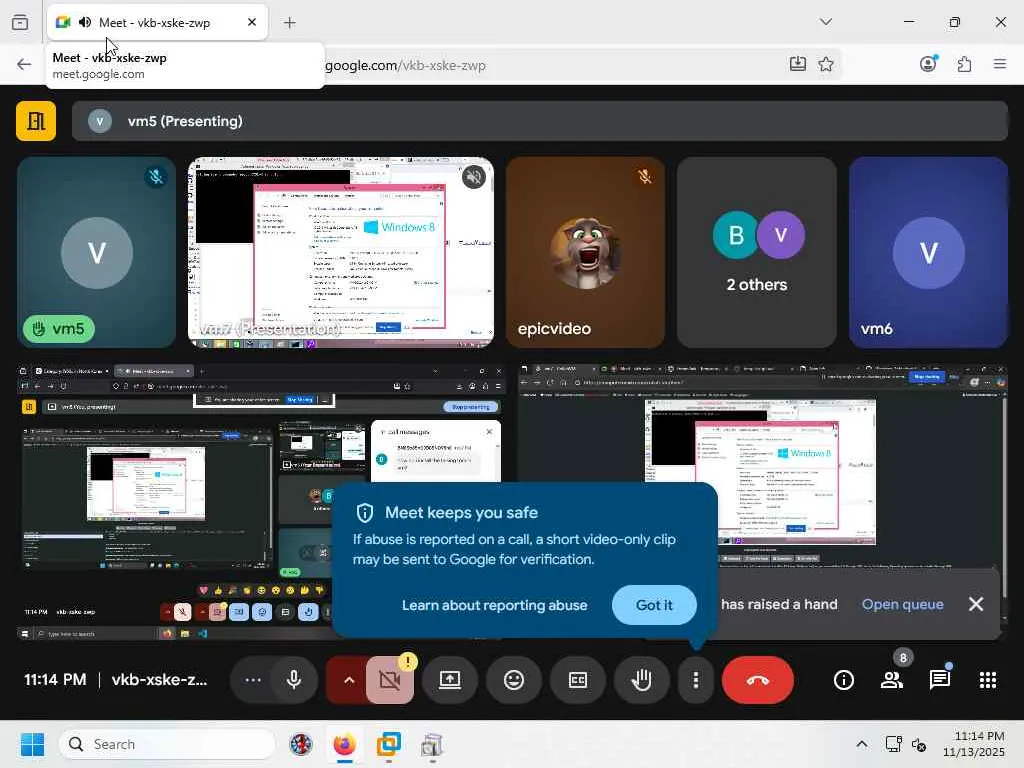Click the yellow meeting rooms icon
This screenshot has height=768, width=1024.
(x=36, y=121)
